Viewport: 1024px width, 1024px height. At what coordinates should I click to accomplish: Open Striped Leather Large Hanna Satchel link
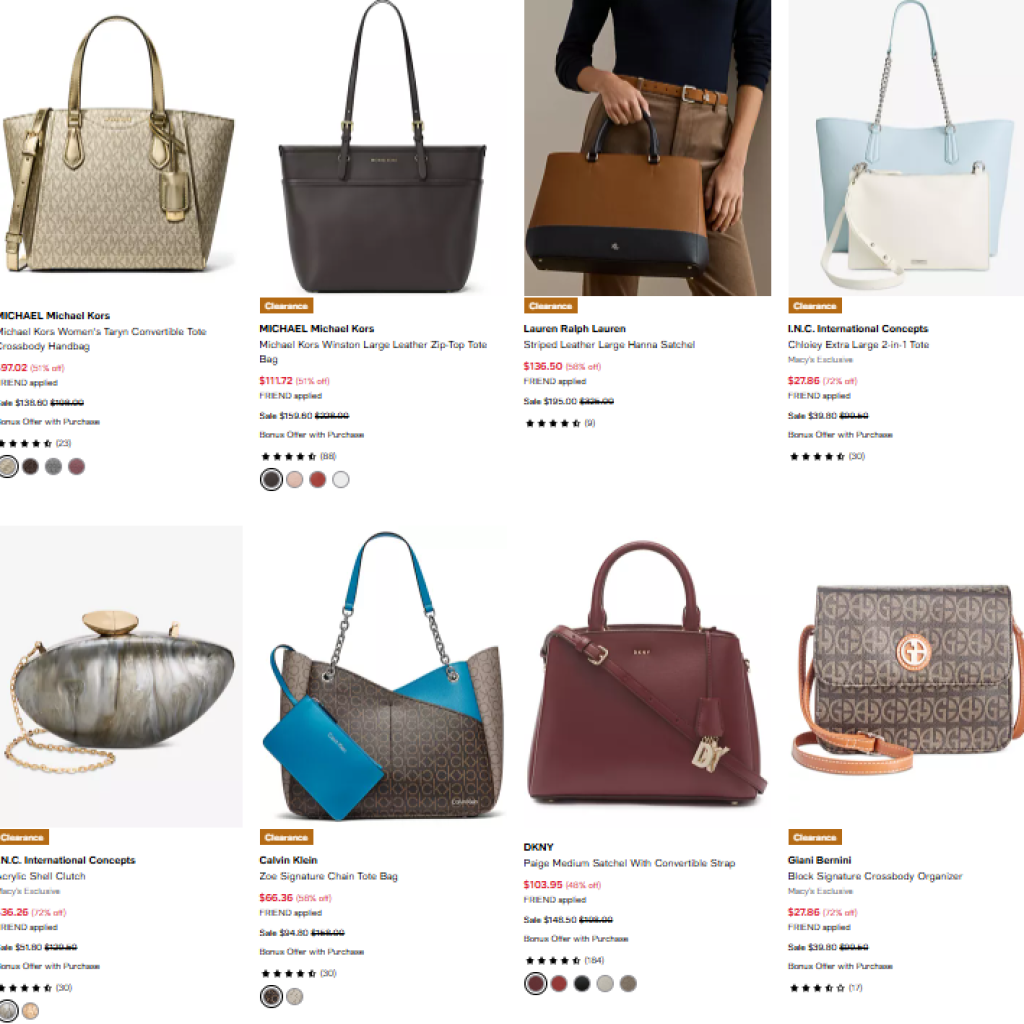pos(609,345)
